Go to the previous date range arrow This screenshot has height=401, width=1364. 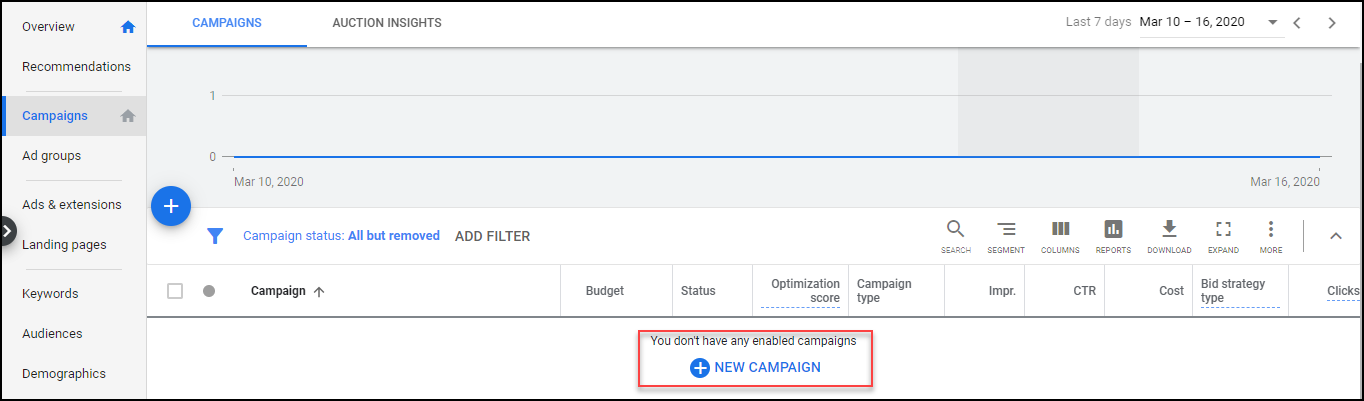1296,23
